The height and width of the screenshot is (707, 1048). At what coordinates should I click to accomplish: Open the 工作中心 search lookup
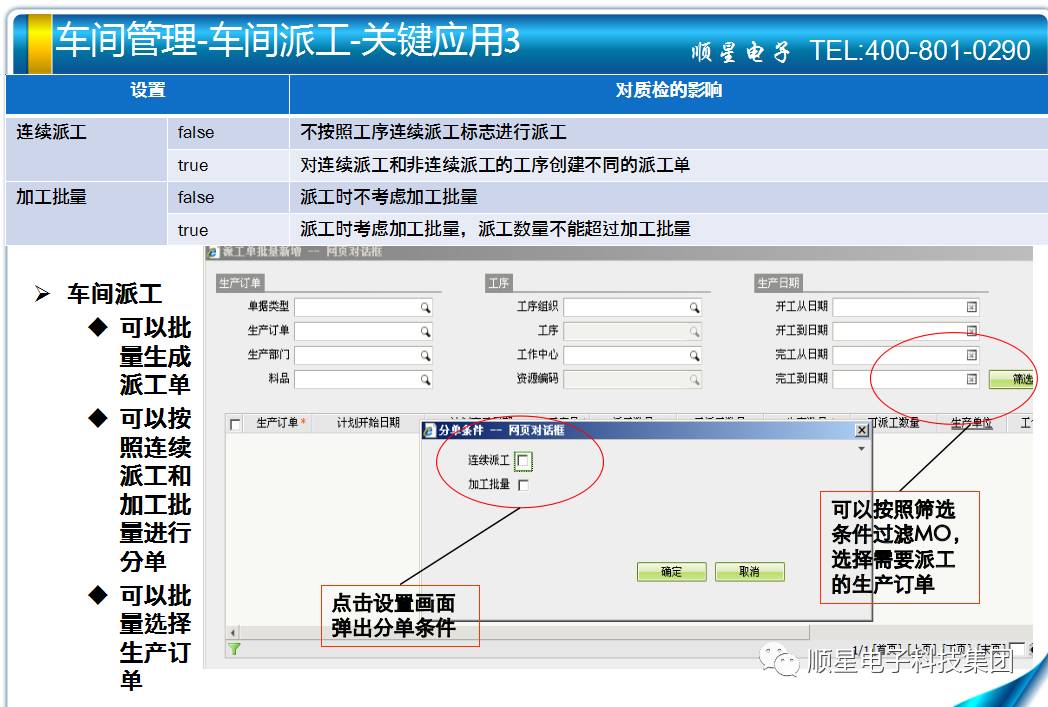point(695,355)
